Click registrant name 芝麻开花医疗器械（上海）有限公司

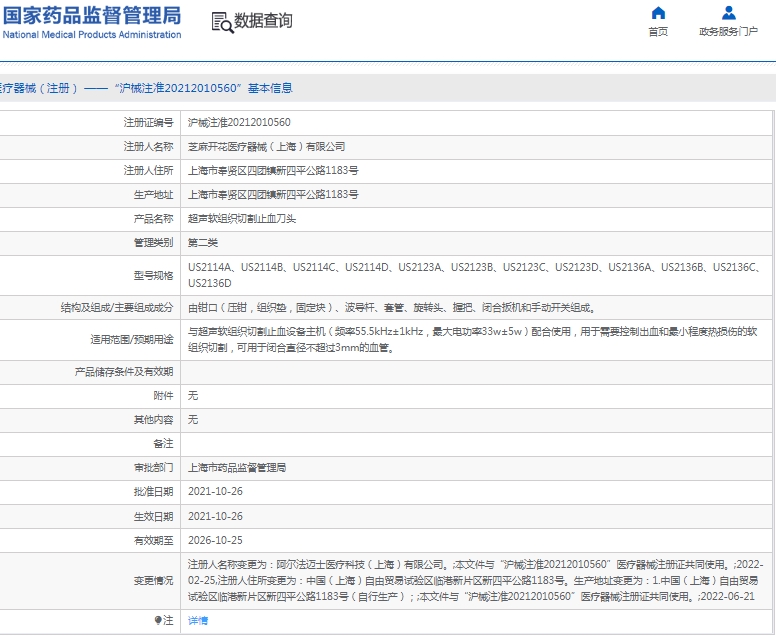[x=266, y=147]
